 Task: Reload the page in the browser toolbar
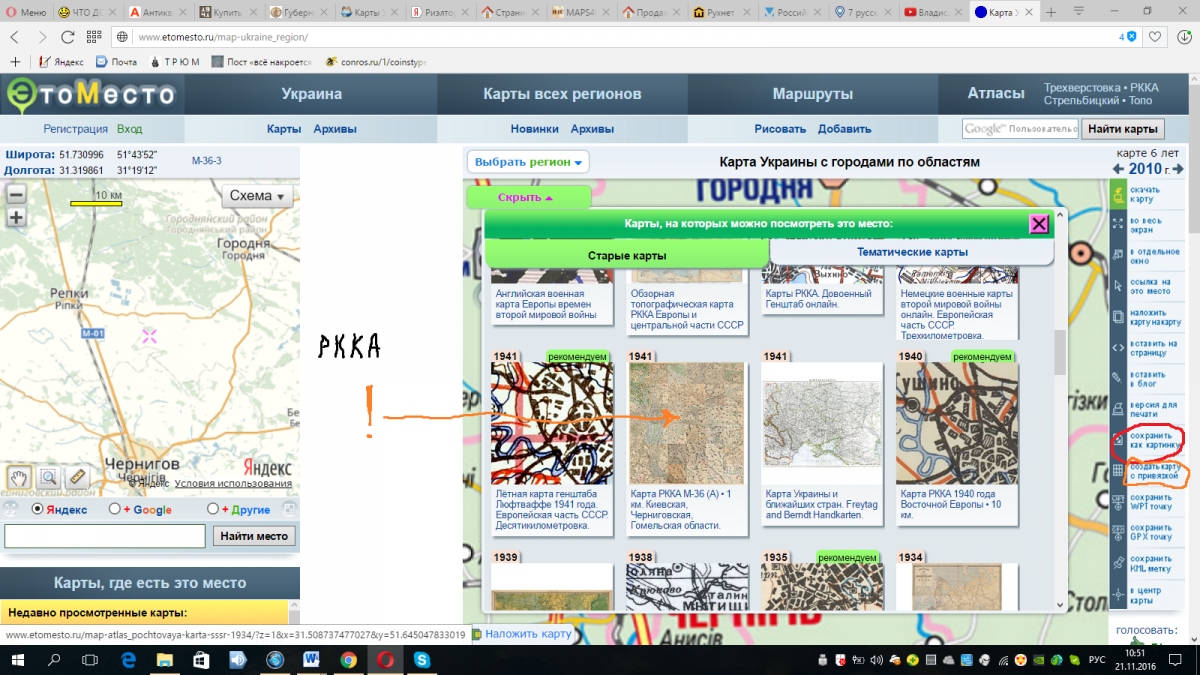coord(68,36)
